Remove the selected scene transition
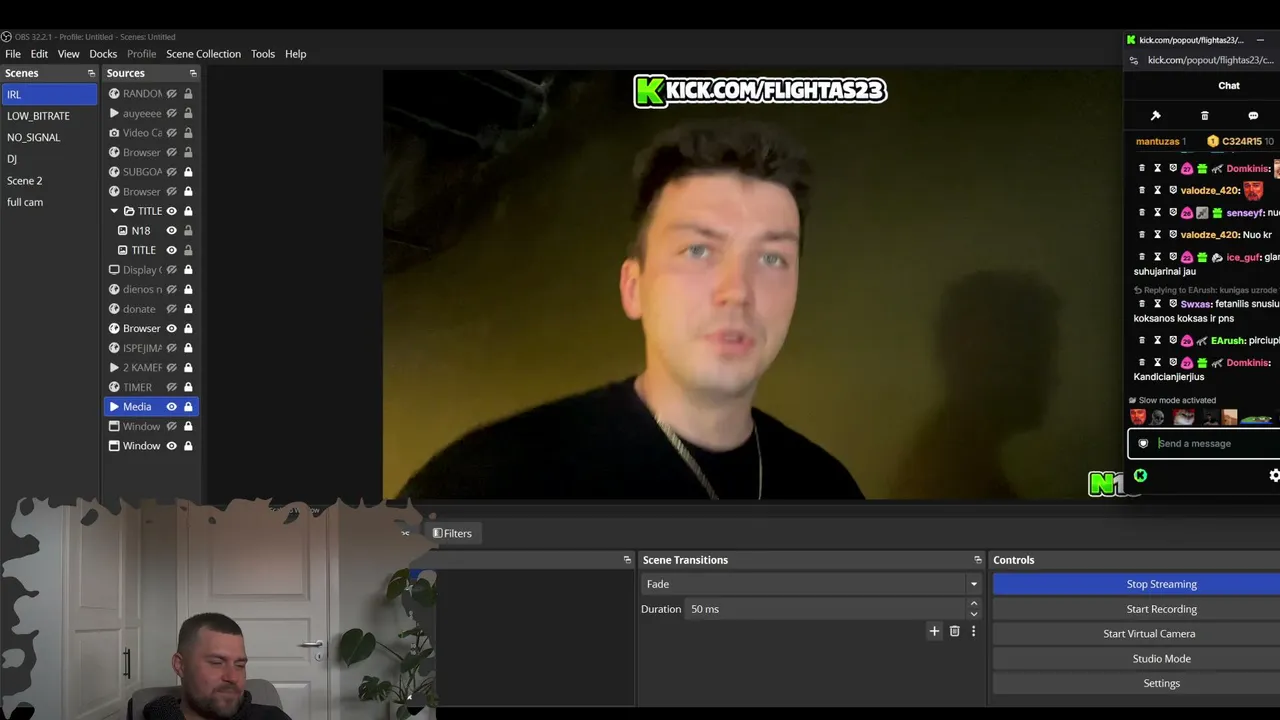The height and width of the screenshot is (720, 1280). (x=954, y=631)
